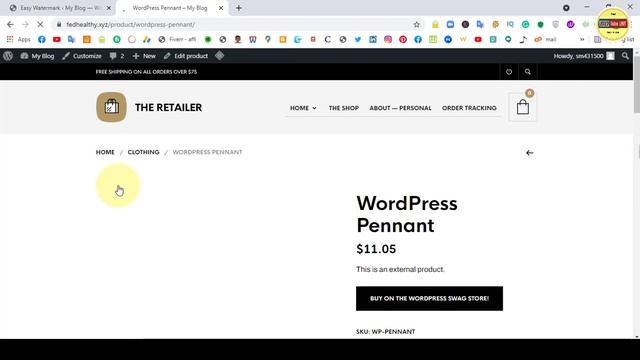
Task: Show more bookmarks via the chevron
Action: 582,39
